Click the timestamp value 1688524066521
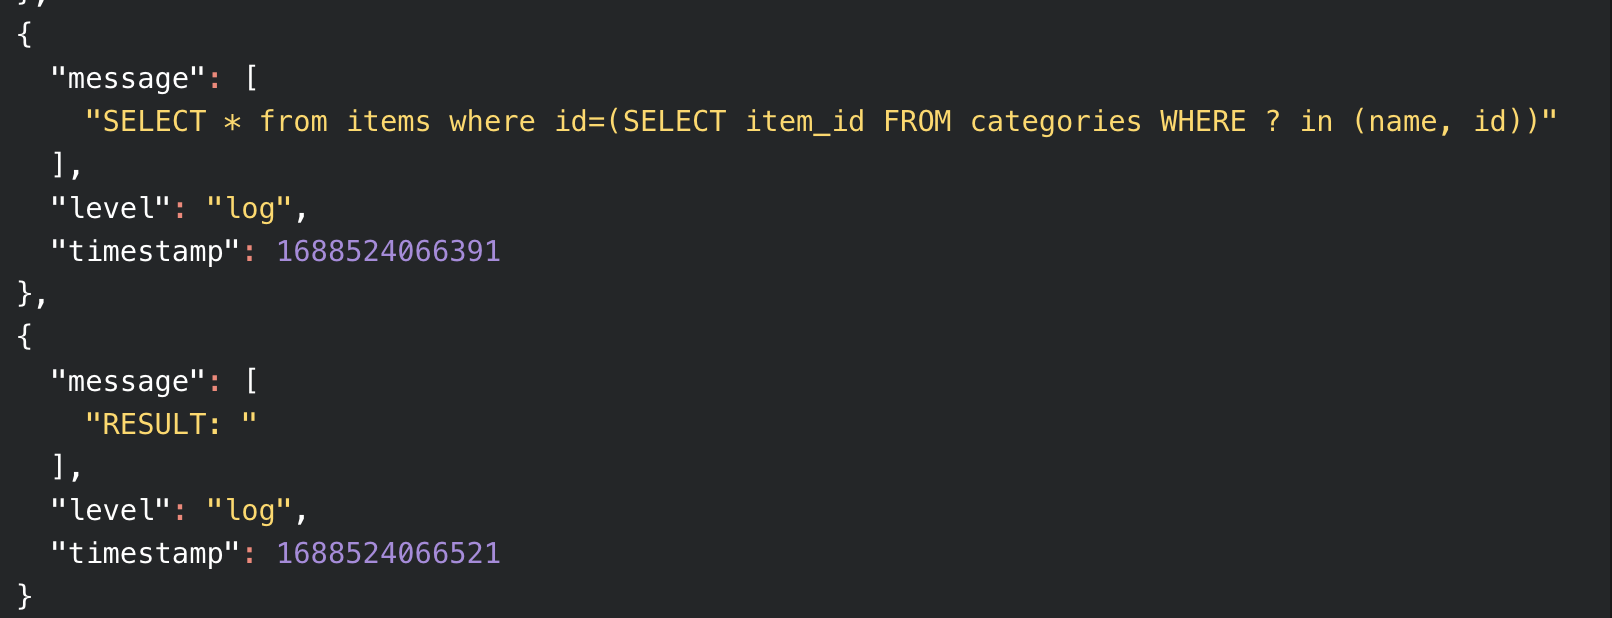 pos(388,553)
